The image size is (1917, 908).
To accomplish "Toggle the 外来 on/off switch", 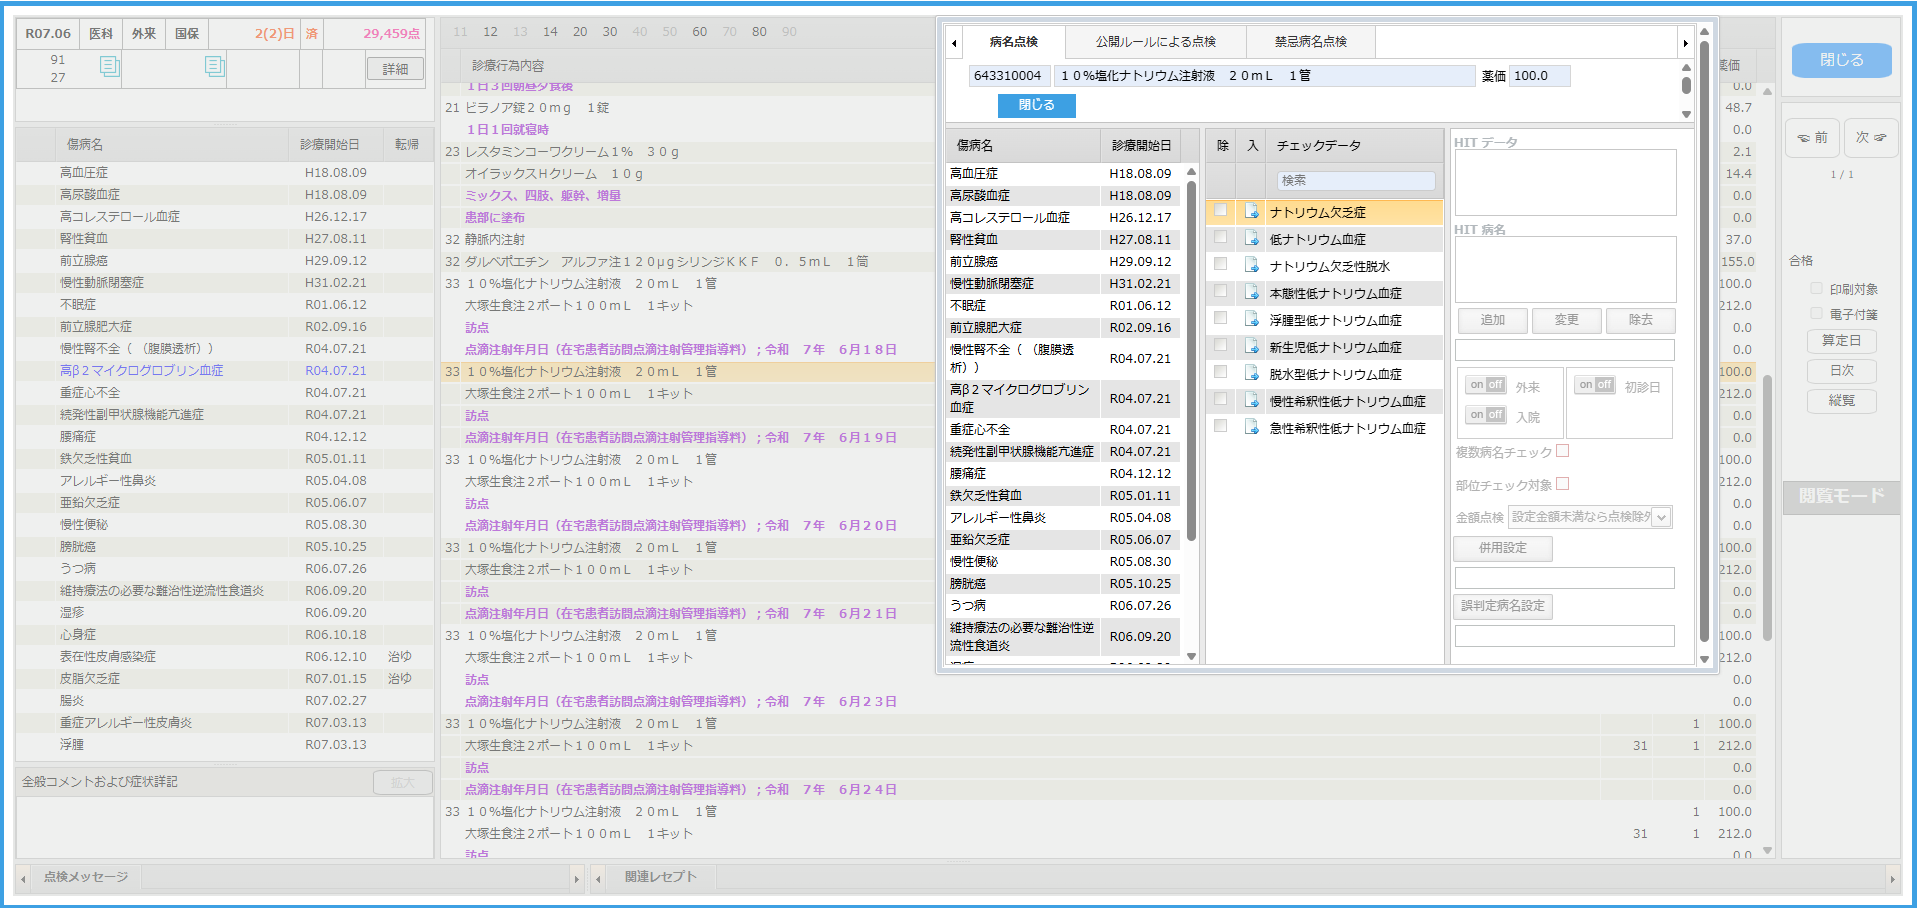I will [x=1487, y=385].
